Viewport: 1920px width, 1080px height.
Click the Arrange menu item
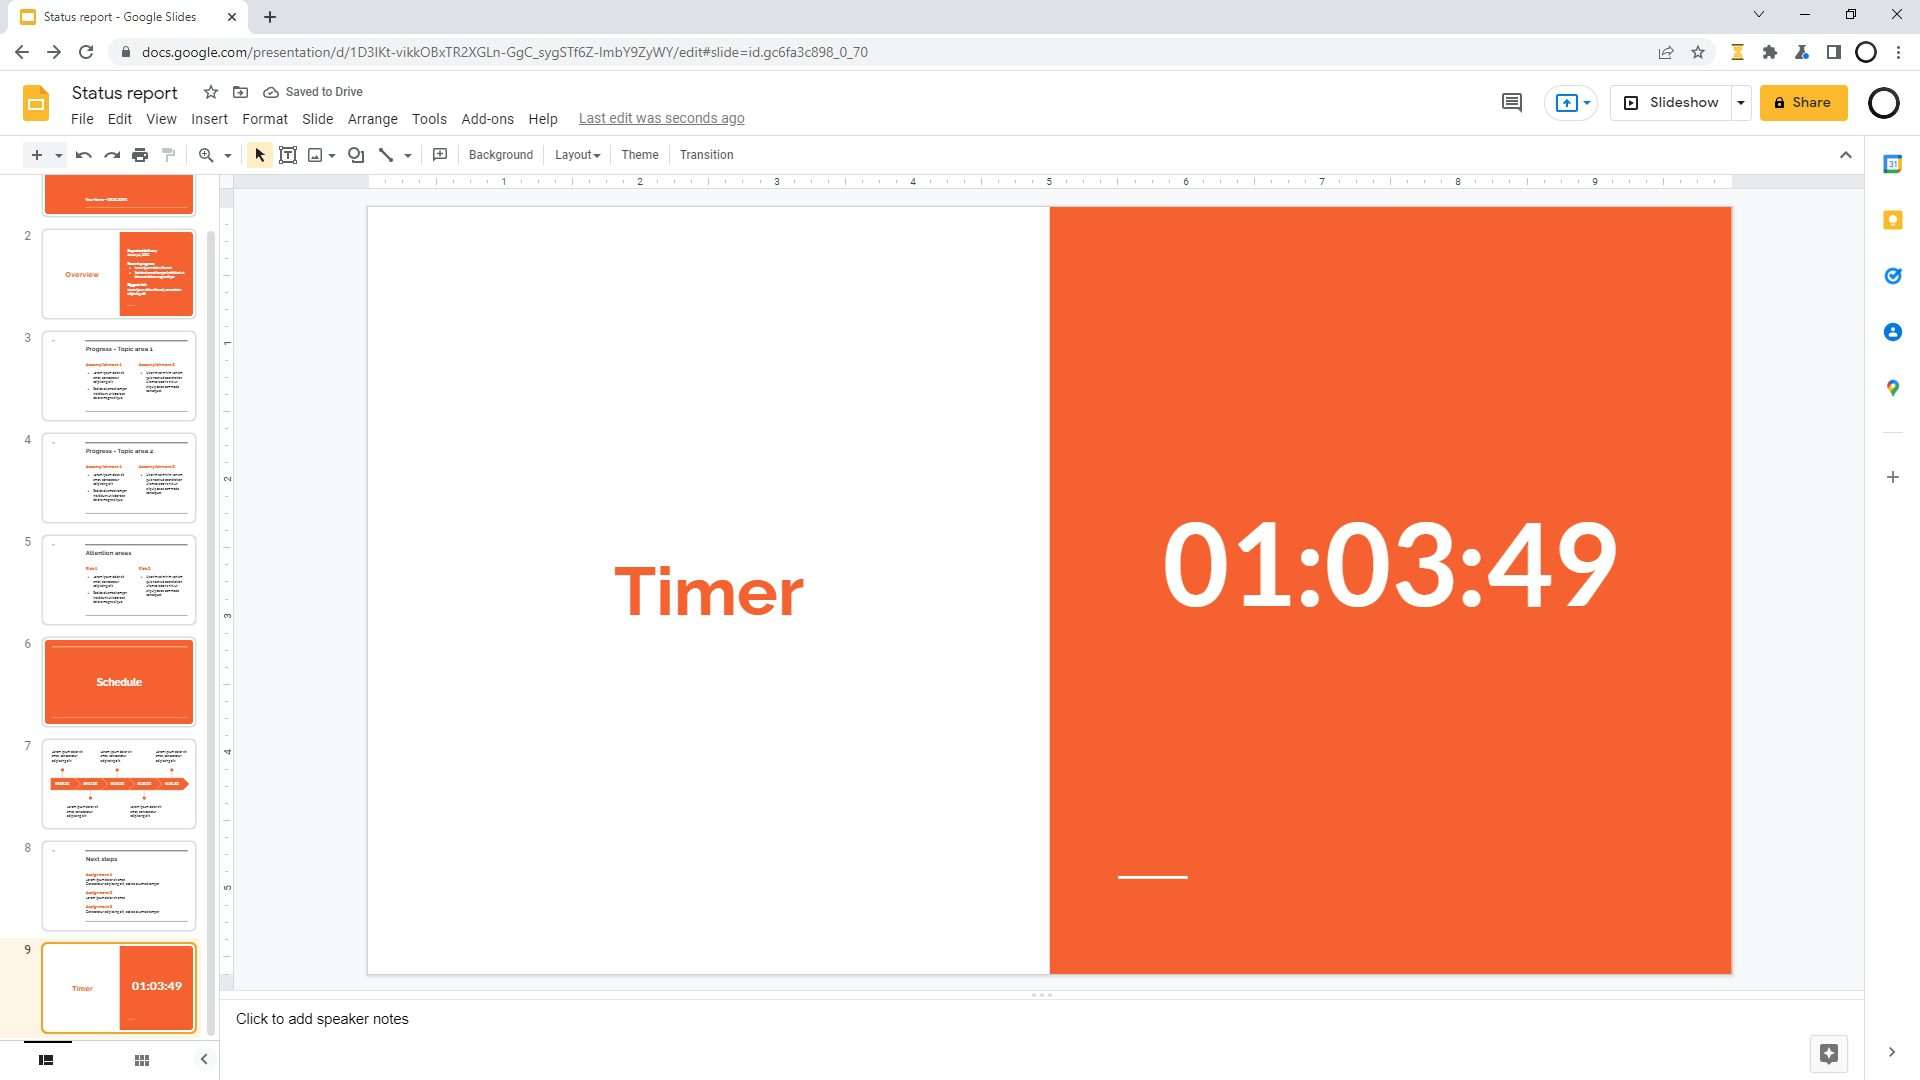pyautogui.click(x=373, y=119)
